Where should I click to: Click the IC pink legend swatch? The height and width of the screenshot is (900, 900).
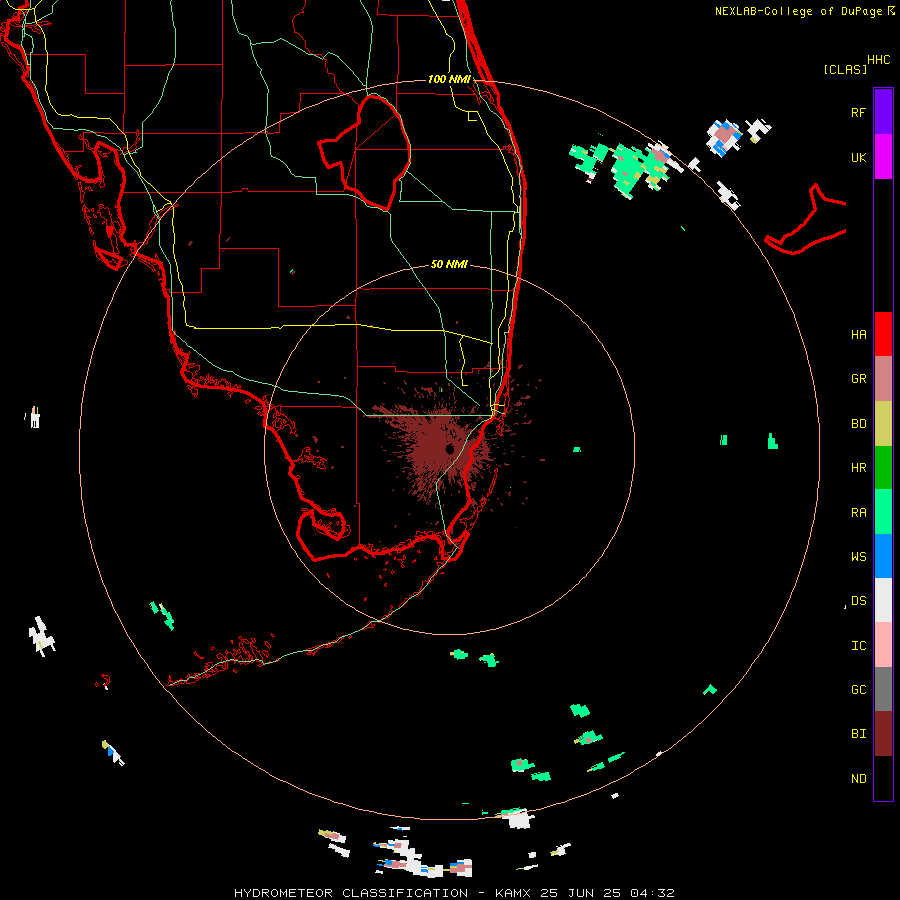pos(883,645)
